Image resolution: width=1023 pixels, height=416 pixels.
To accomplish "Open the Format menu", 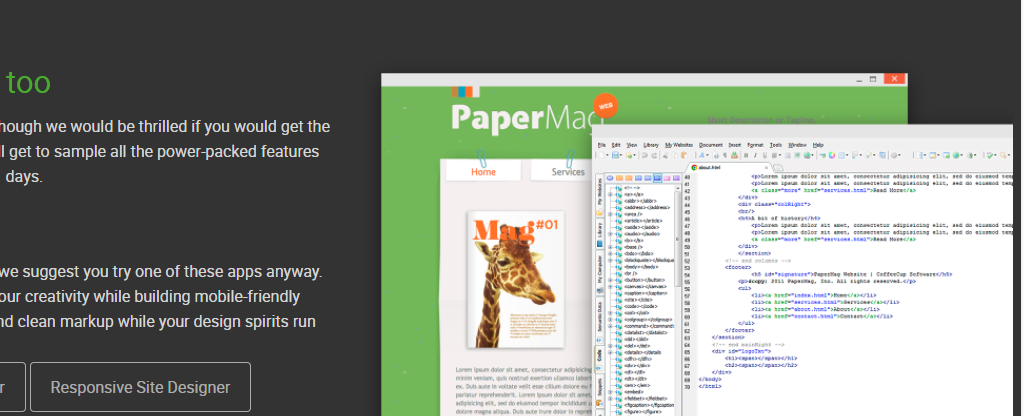I will click(x=756, y=145).
